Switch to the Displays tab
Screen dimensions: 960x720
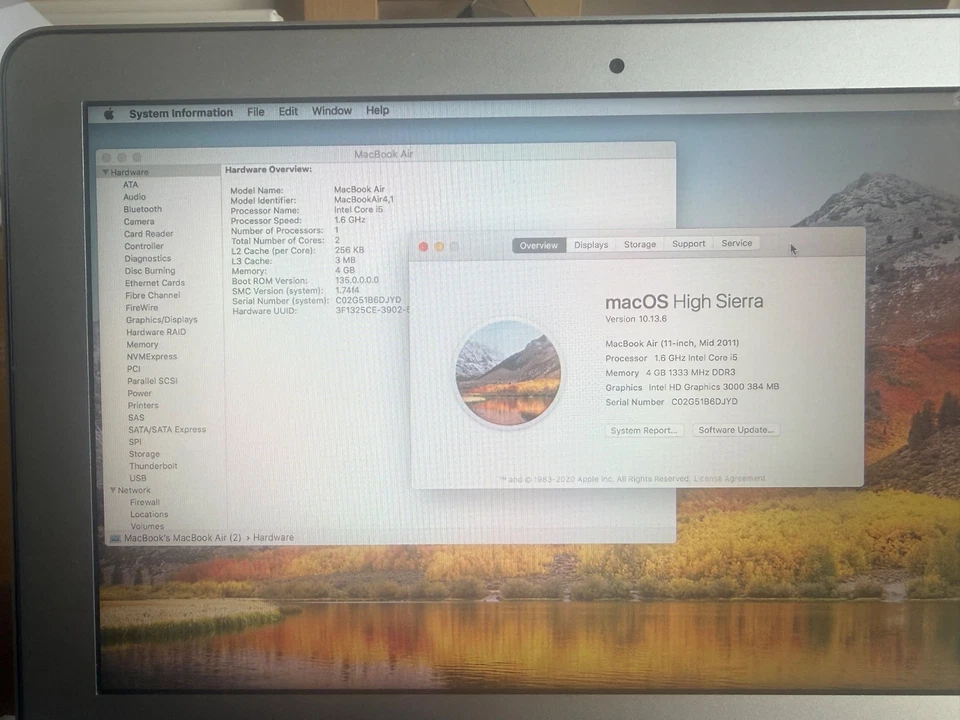(591, 244)
